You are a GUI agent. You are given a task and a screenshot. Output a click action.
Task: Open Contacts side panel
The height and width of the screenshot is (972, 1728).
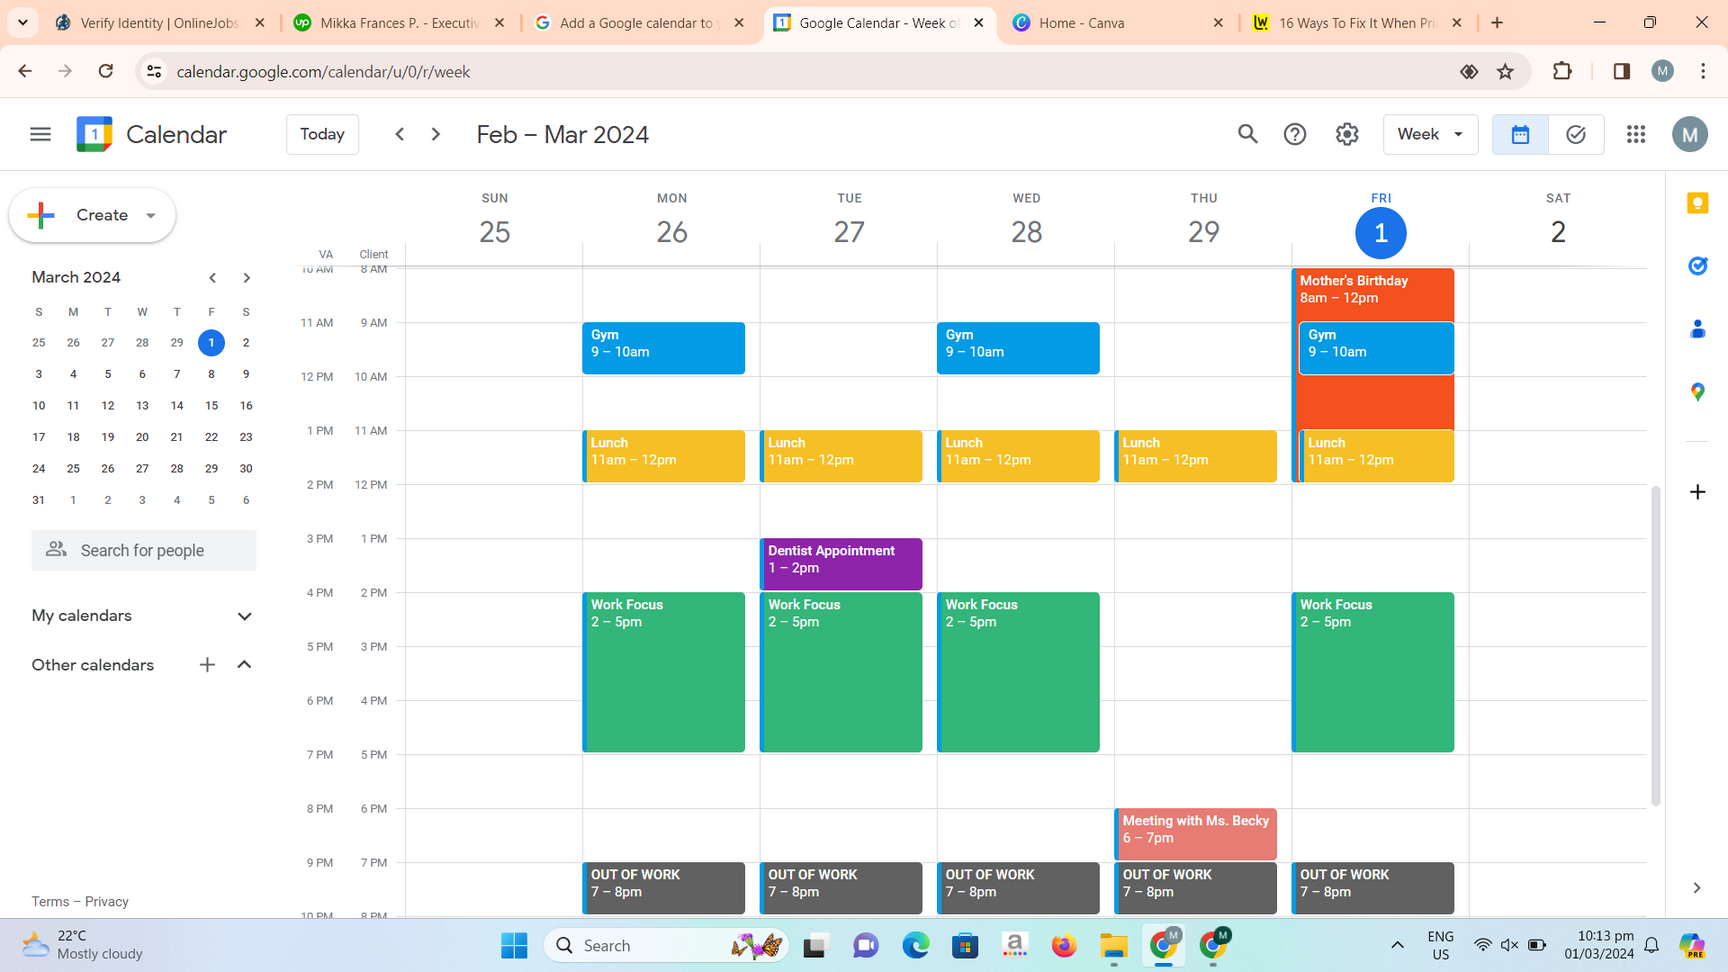[x=1697, y=329]
